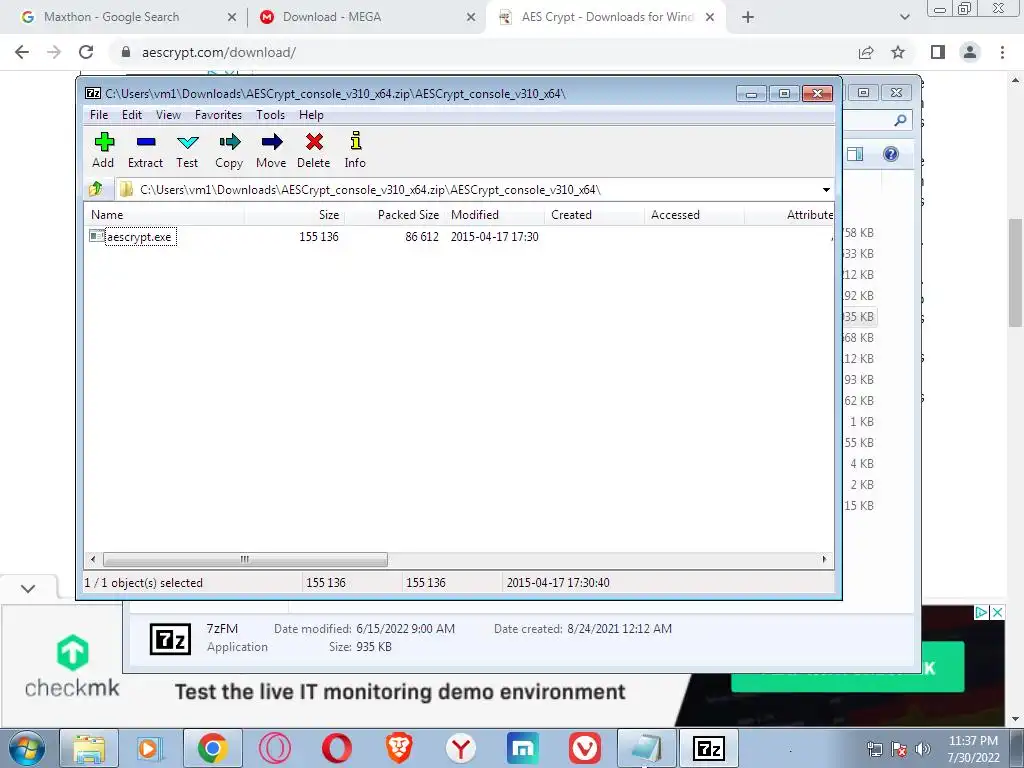
Task: Click the aescrypt.com/download address bar
Action: (x=219, y=53)
